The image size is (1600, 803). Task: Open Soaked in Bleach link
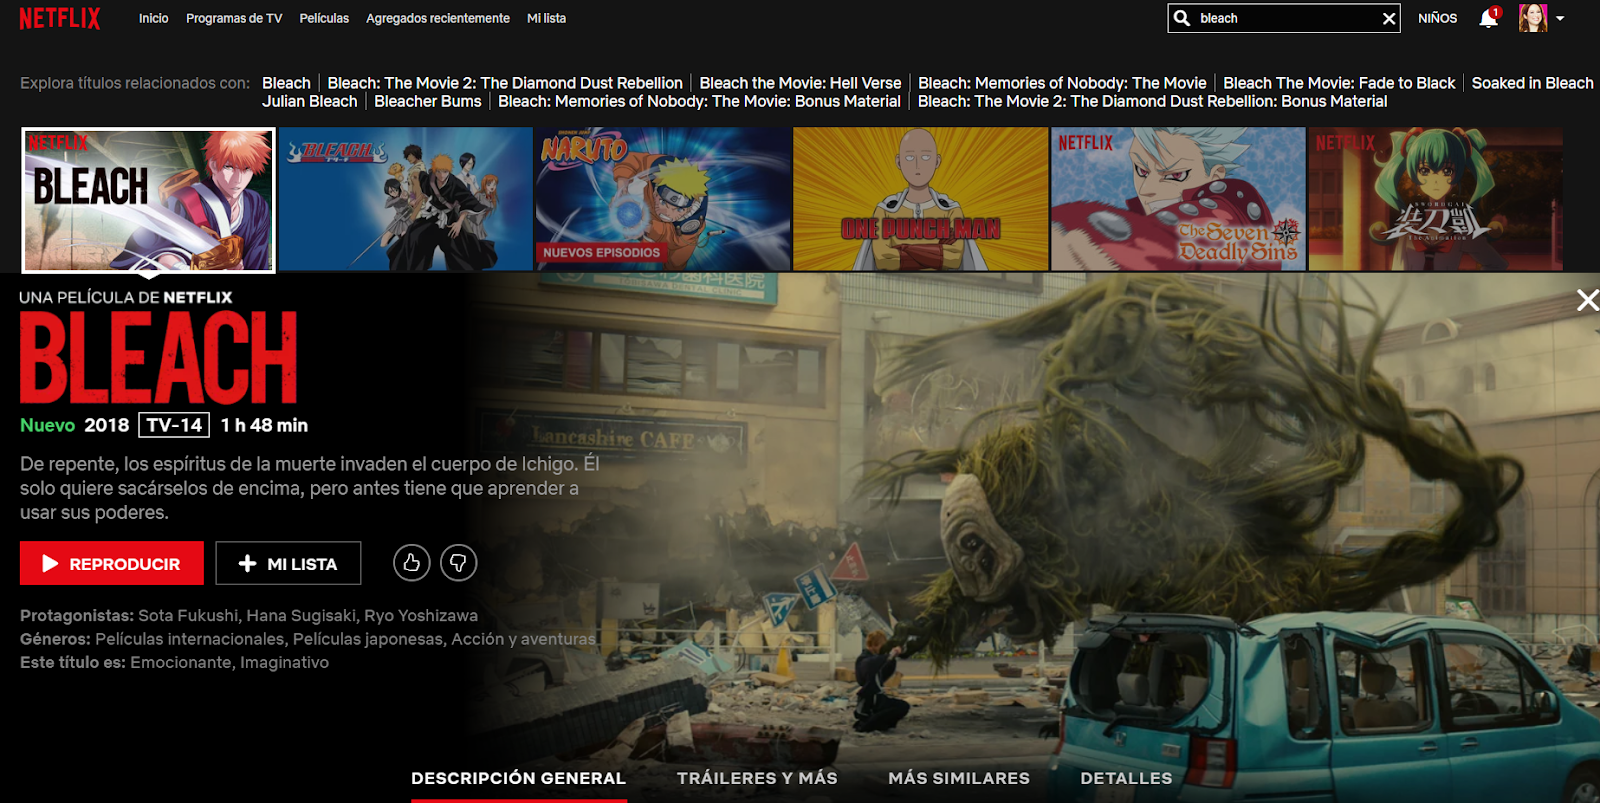[1532, 83]
